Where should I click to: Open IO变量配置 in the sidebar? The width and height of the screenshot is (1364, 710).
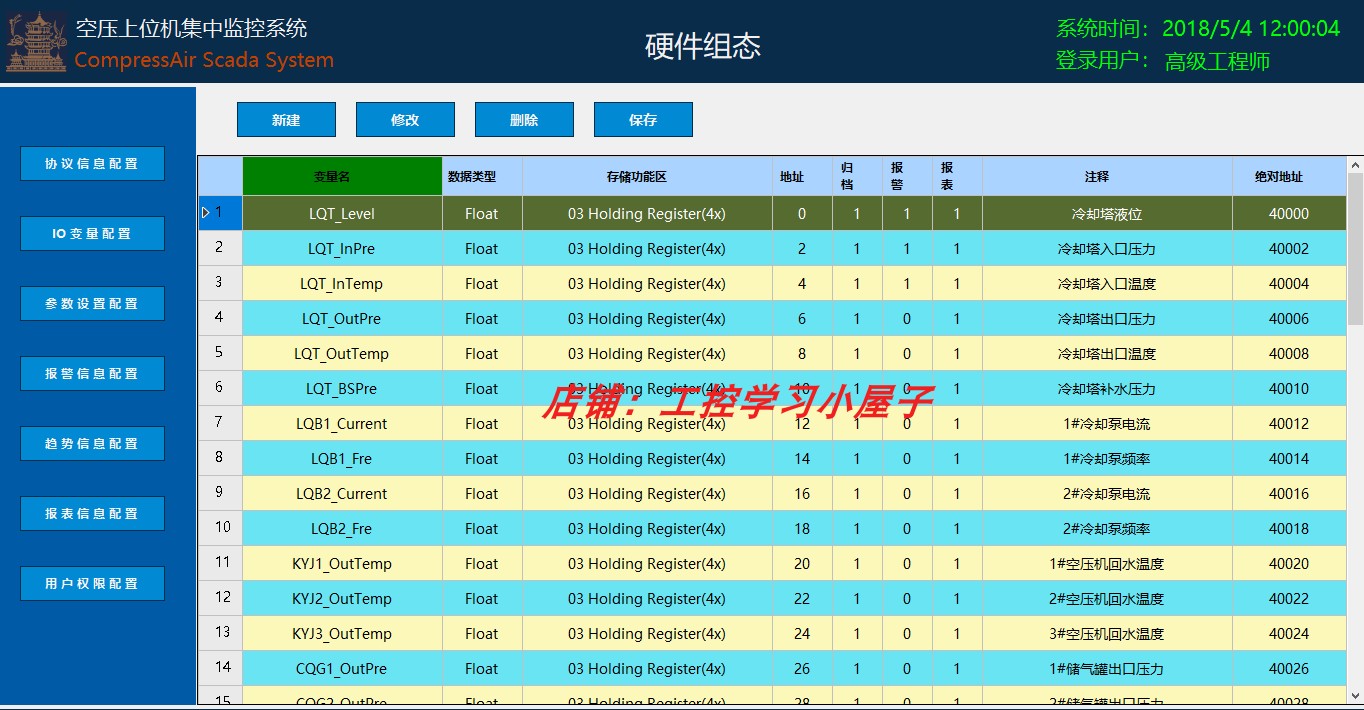tap(92, 234)
